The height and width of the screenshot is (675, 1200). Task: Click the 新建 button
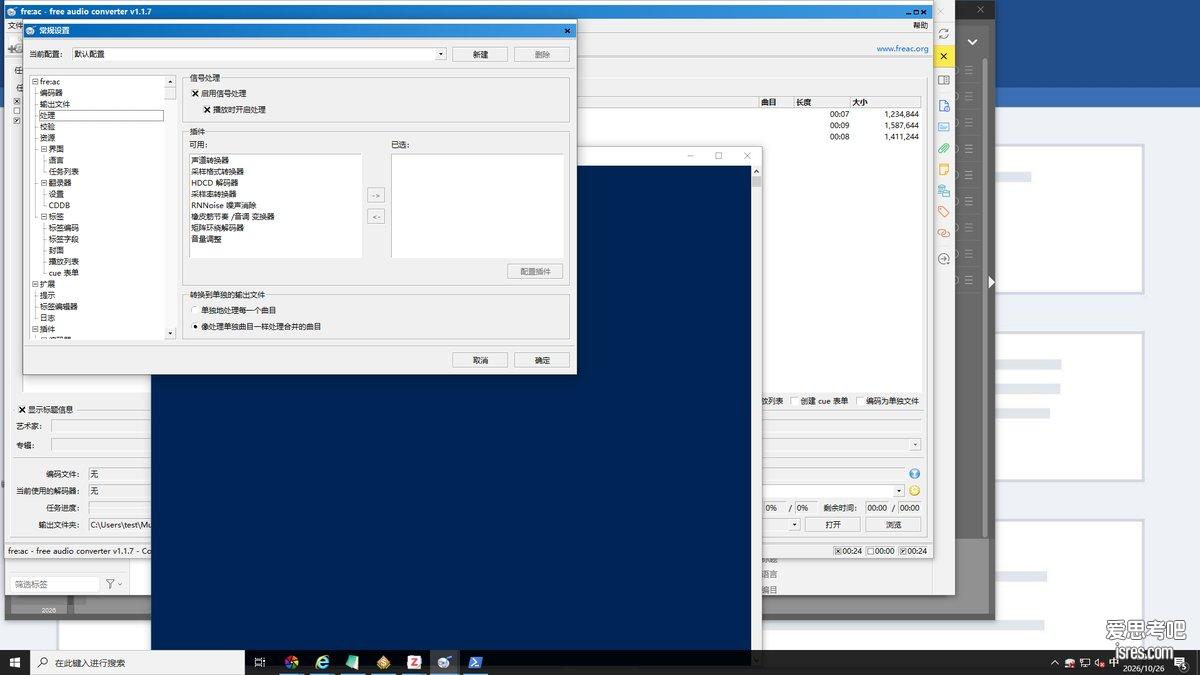480,54
